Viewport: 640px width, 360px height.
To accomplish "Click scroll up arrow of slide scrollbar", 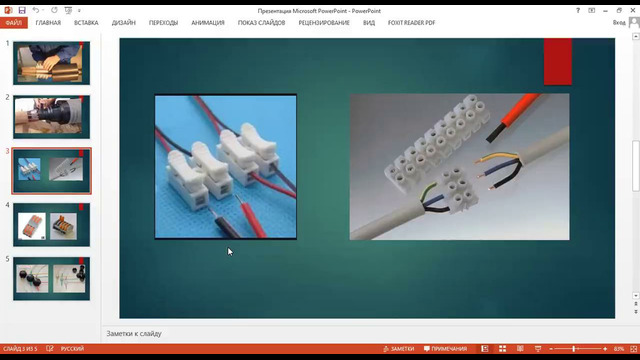I will [x=636, y=37].
